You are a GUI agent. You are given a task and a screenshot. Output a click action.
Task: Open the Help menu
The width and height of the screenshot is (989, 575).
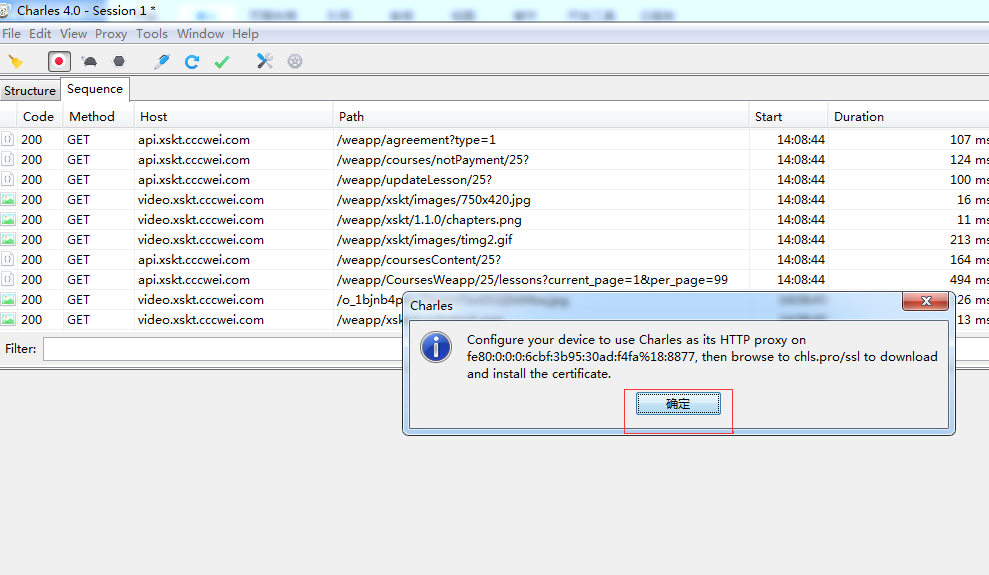[245, 34]
